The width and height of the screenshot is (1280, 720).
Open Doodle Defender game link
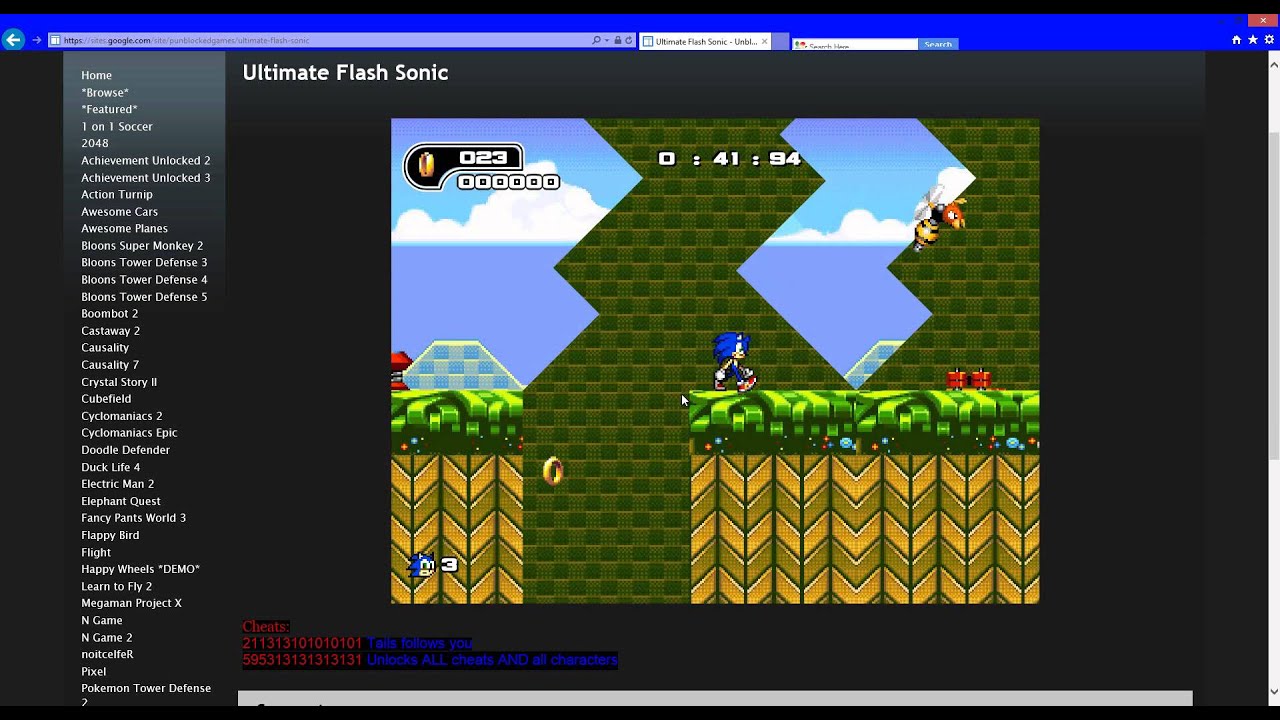click(x=125, y=449)
